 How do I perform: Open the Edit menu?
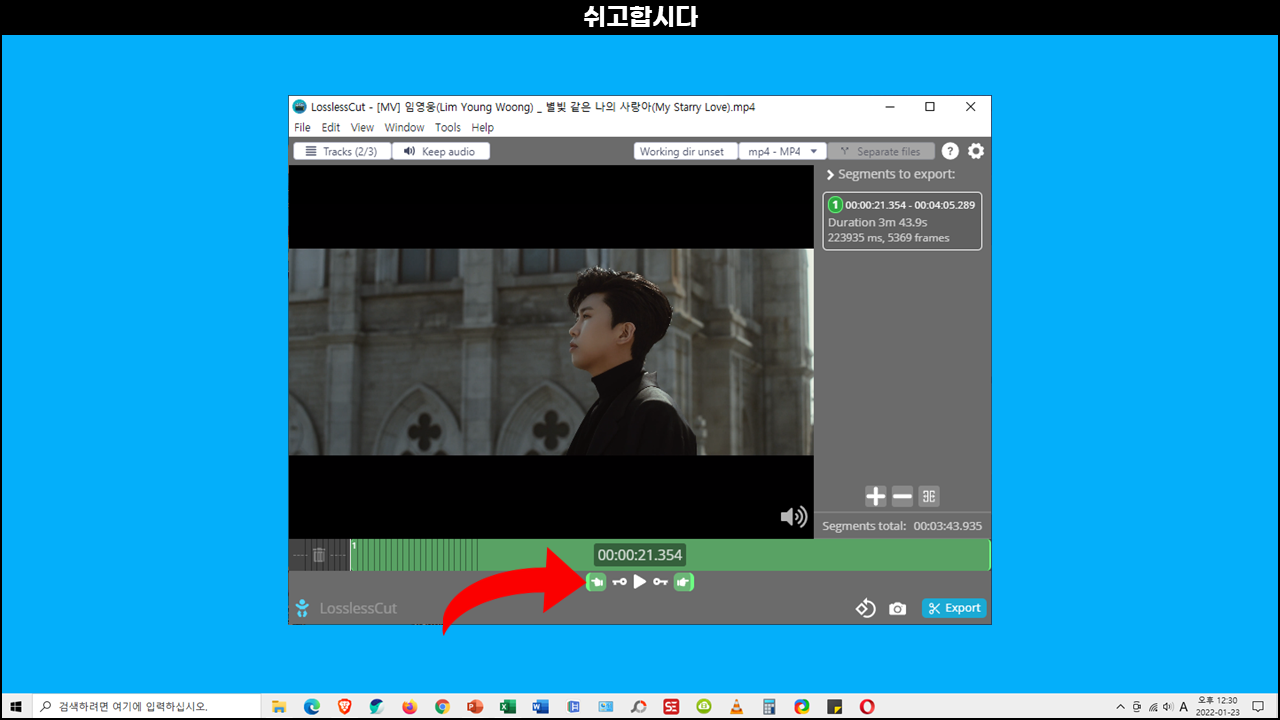tap(331, 127)
